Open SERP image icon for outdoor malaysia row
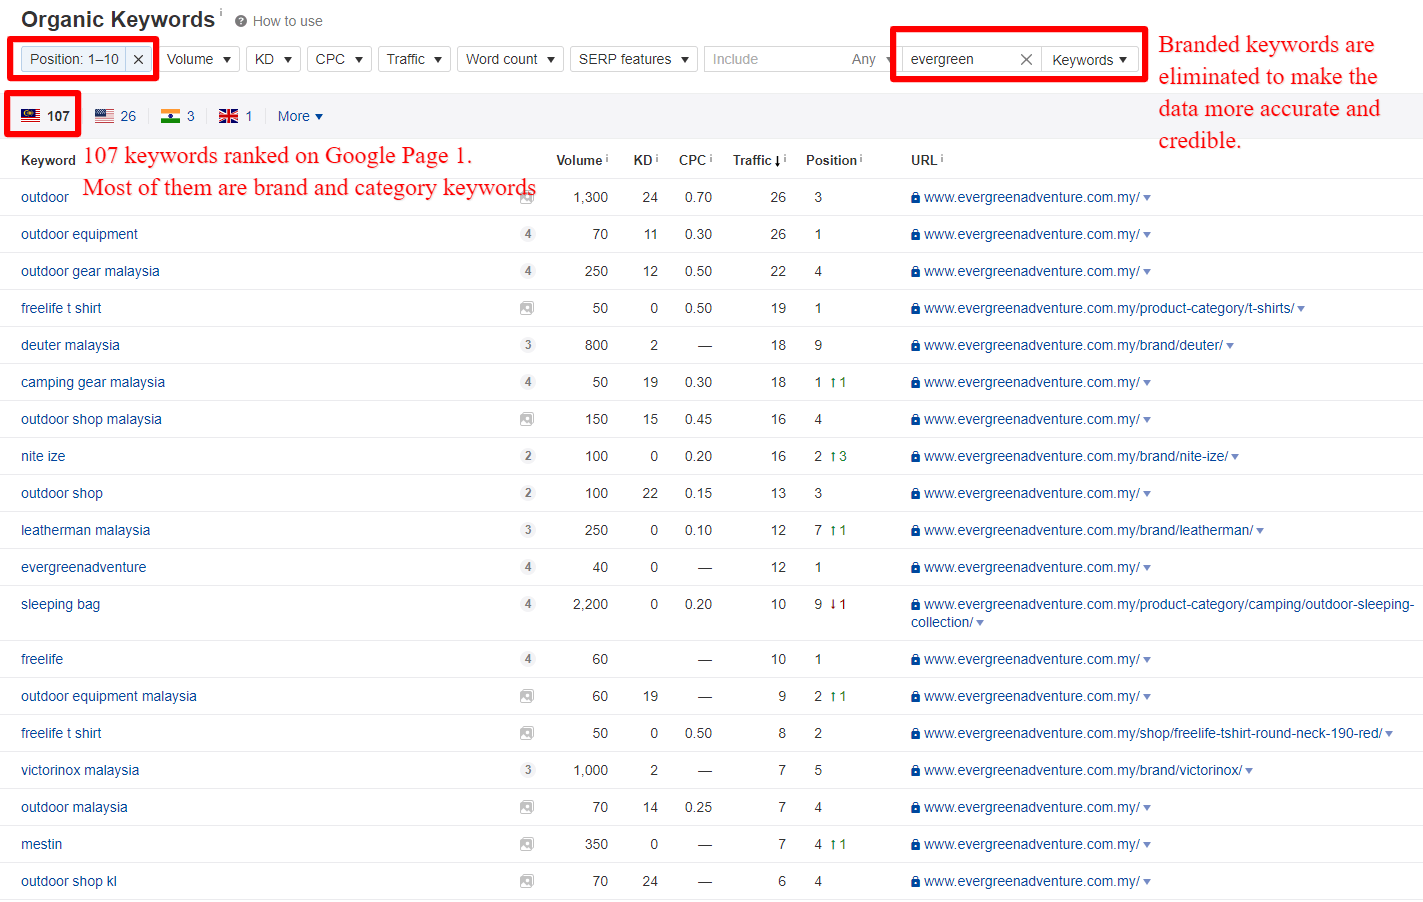 527,807
